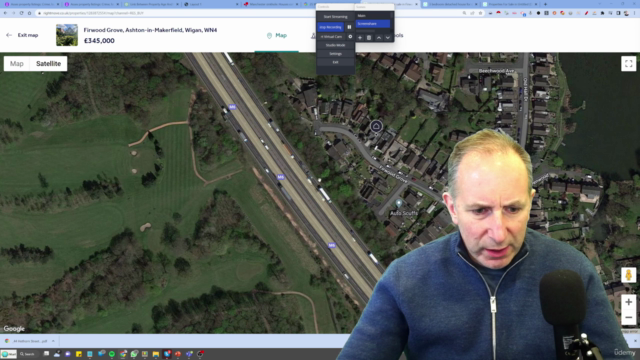Delete the selected OBS scene
Image resolution: width=640 pixels, height=360 pixels.
[x=369, y=38]
